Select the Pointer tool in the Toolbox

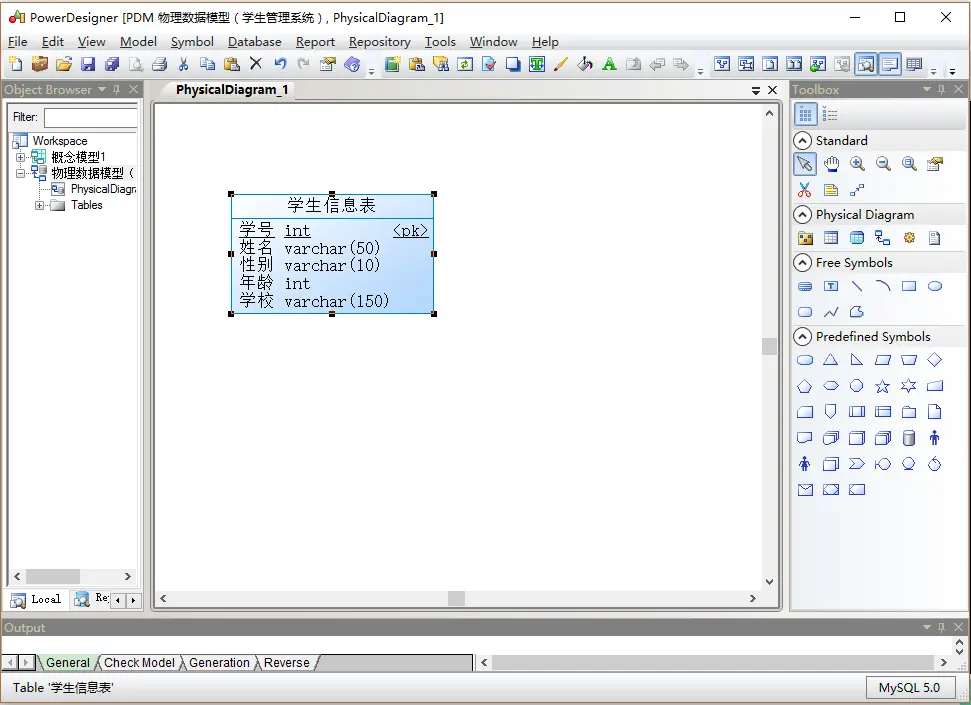coord(805,163)
